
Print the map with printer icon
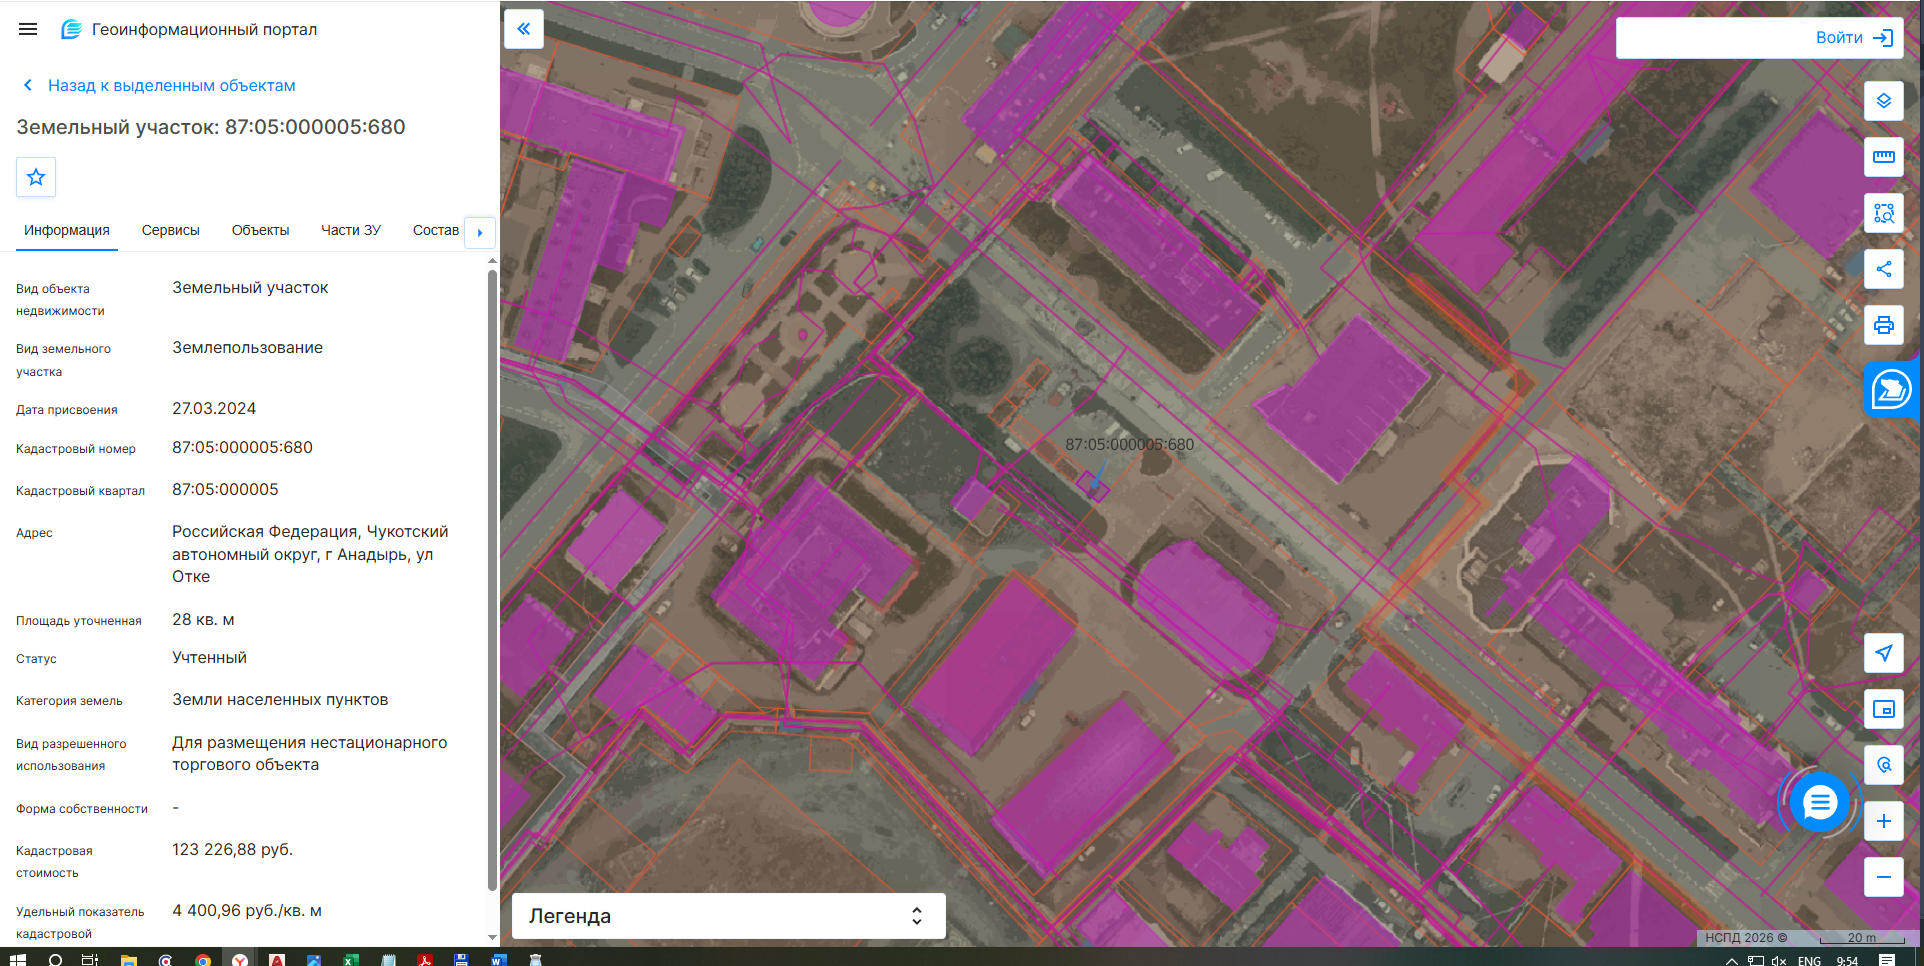click(x=1884, y=325)
